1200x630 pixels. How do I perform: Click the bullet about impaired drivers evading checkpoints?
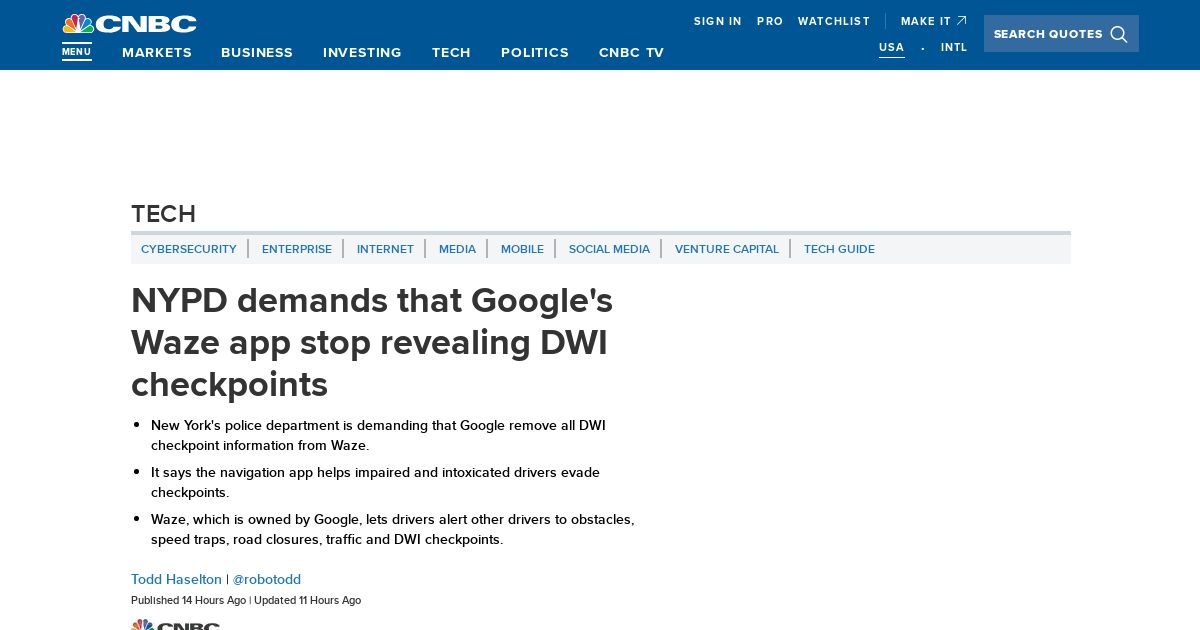point(375,482)
